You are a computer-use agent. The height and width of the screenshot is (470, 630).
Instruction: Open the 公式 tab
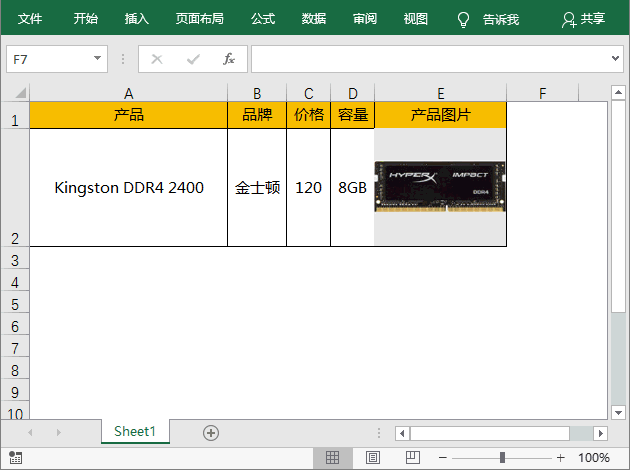click(x=263, y=18)
